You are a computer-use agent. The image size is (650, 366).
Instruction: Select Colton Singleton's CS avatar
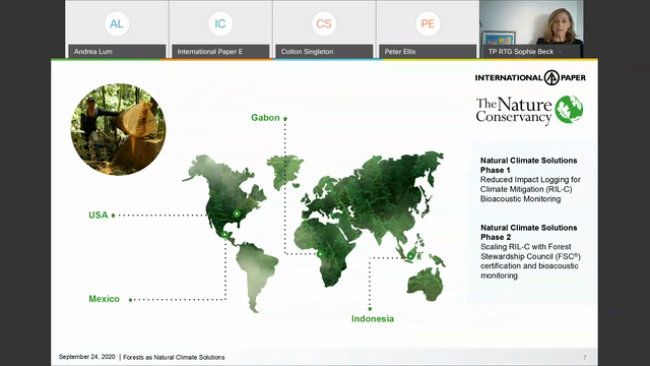pyautogui.click(x=324, y=24)
